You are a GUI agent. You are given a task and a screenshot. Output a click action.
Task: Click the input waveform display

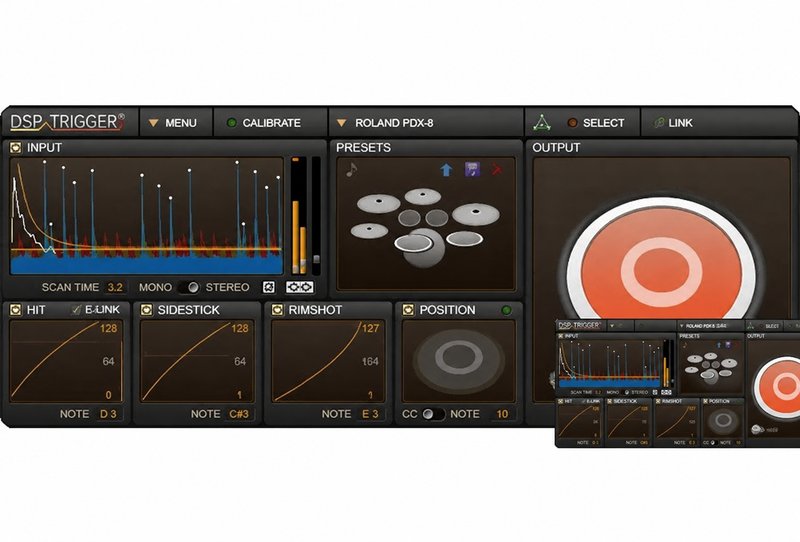pos(146,216)
